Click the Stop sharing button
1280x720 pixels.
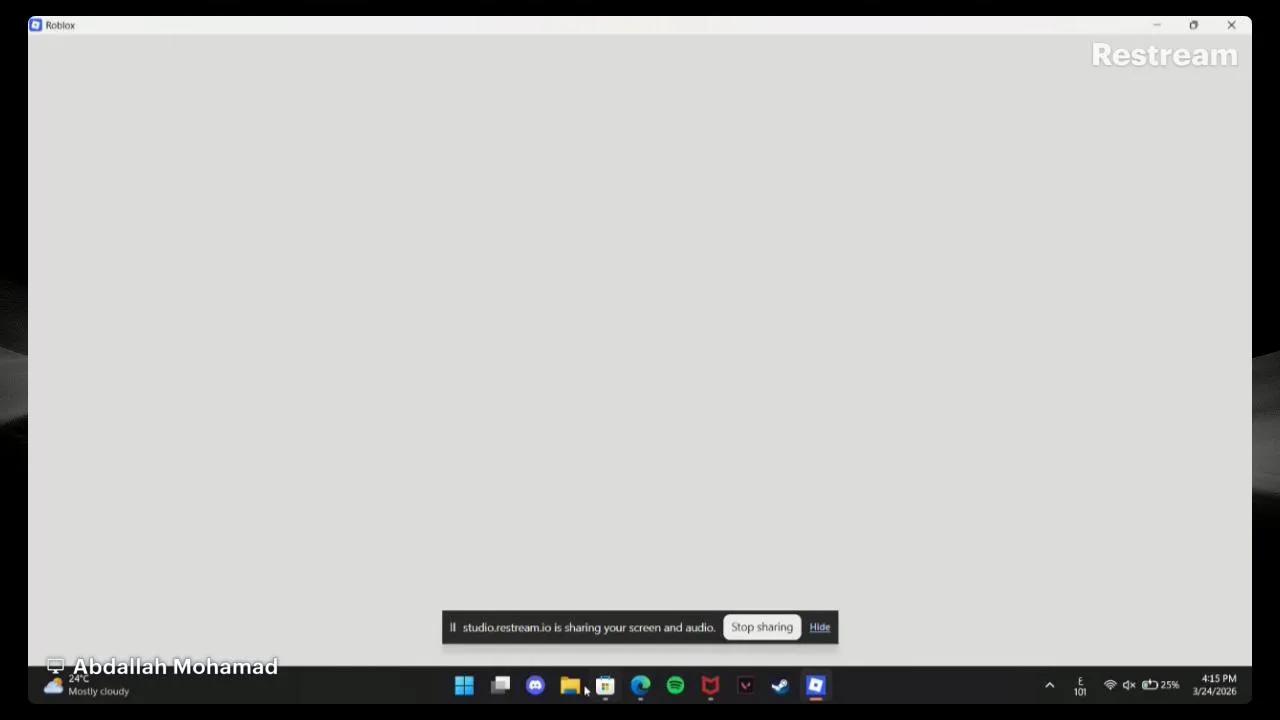coord(762,627)
